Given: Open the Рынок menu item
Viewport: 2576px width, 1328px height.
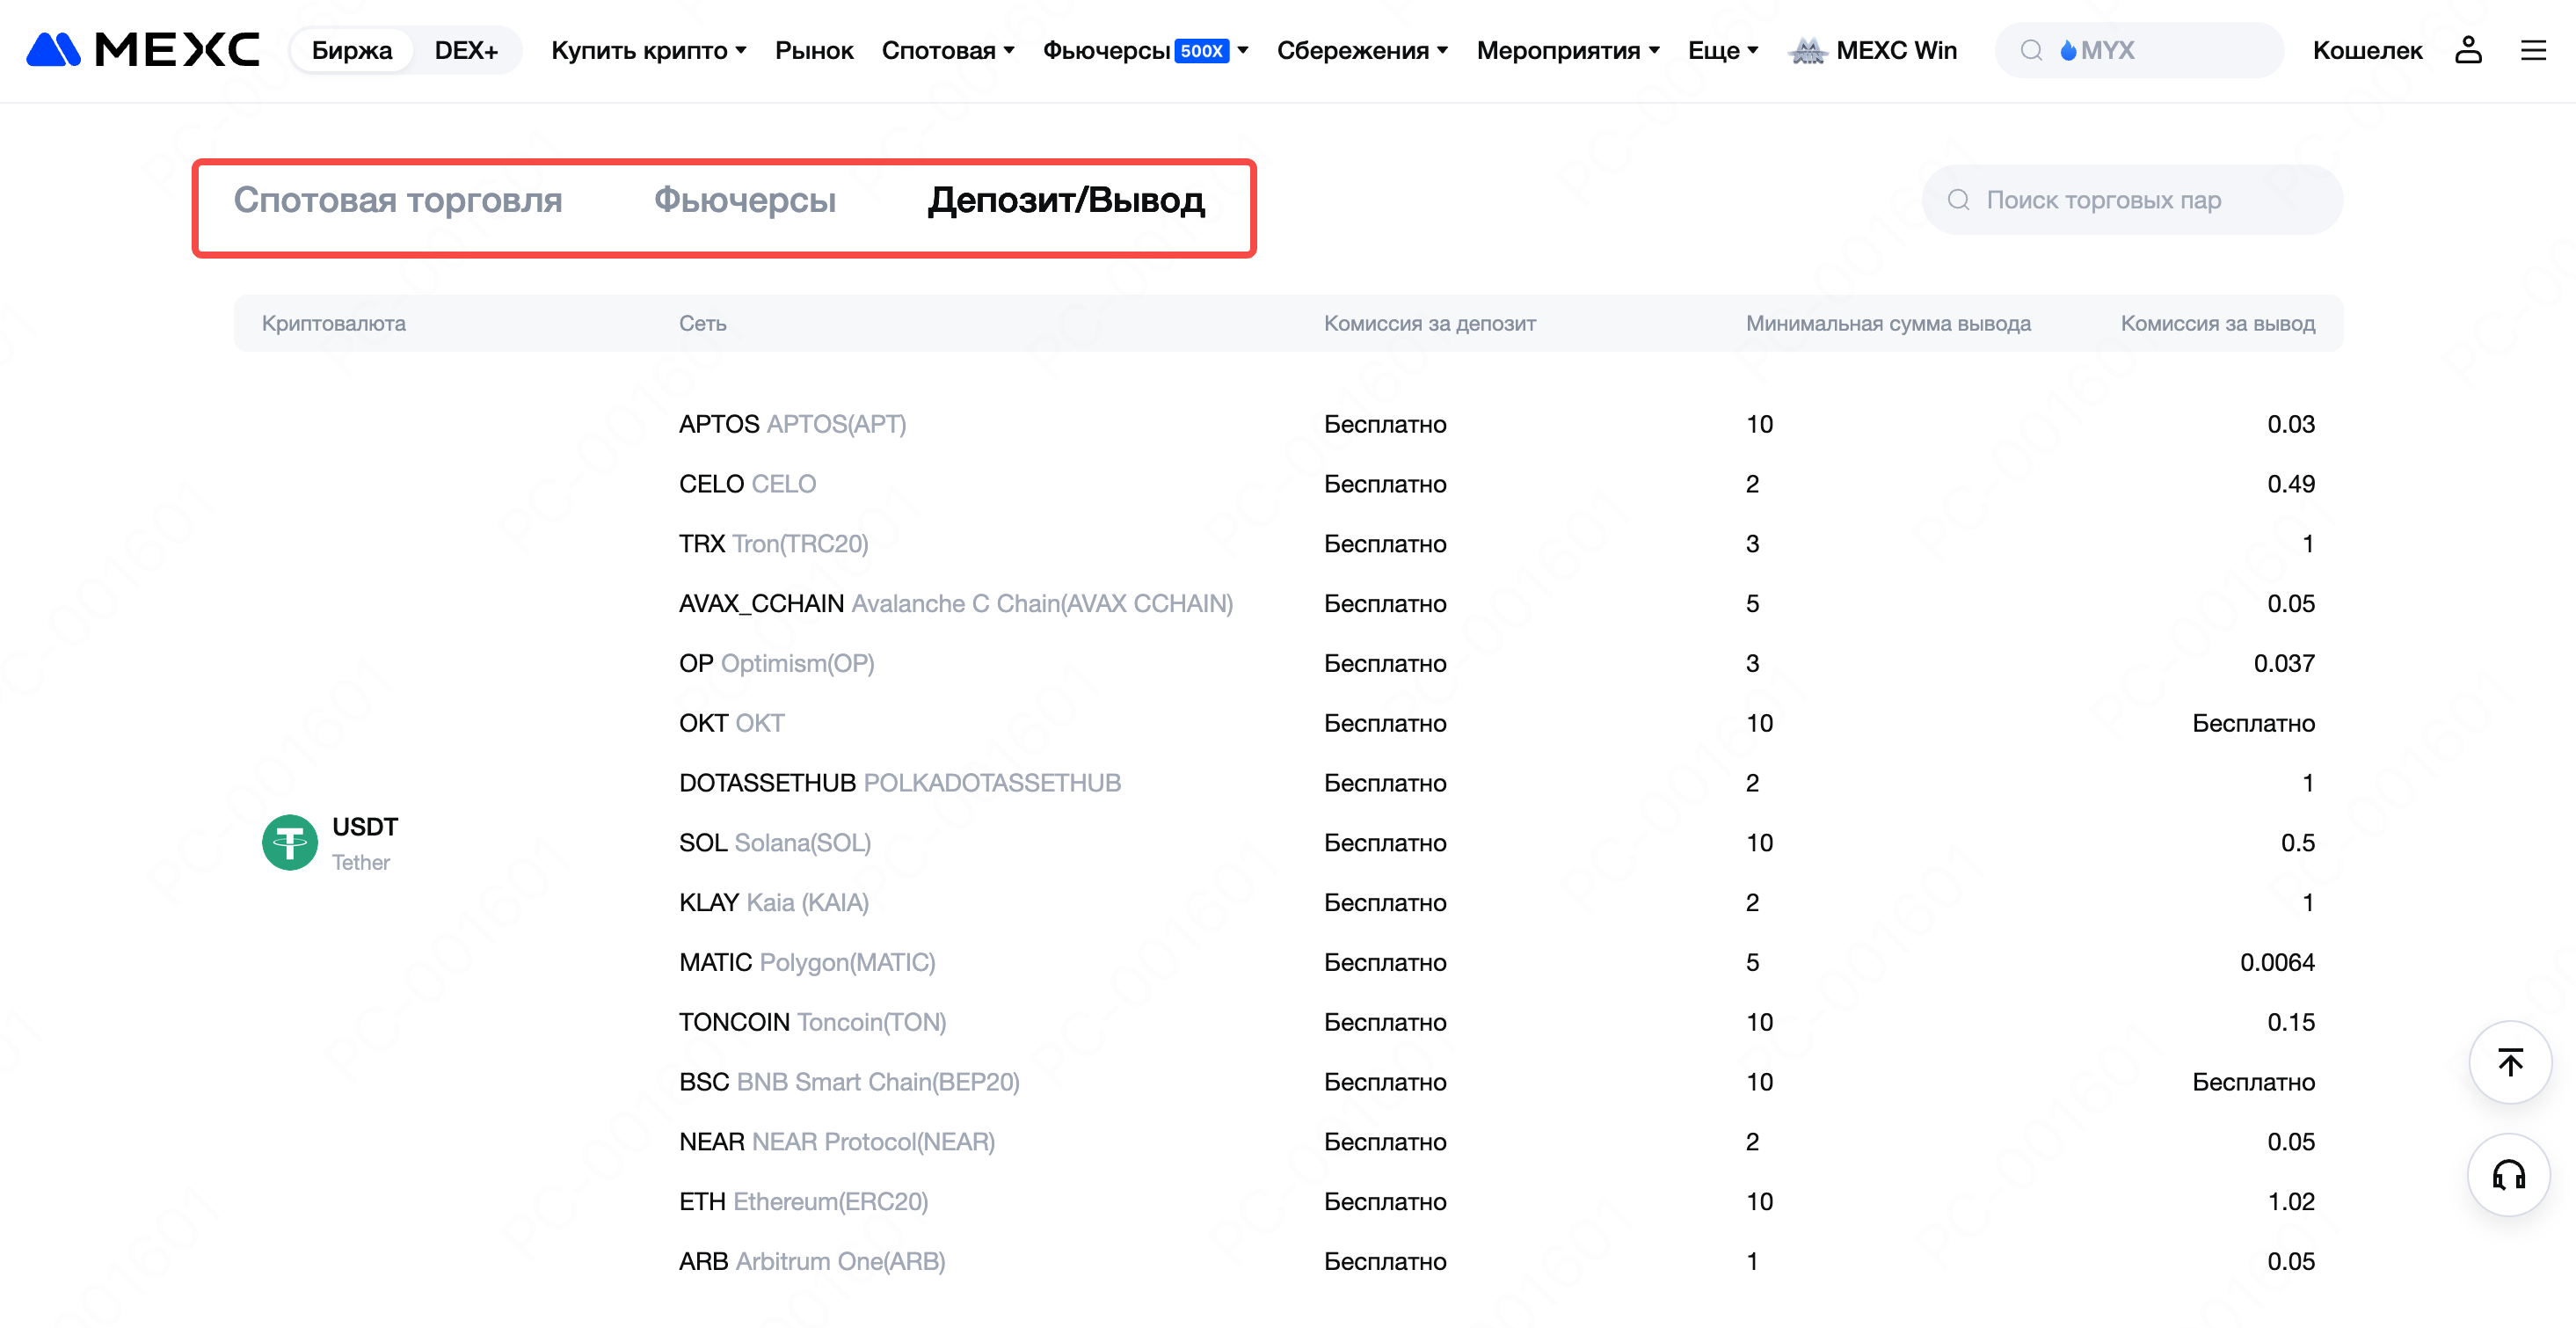Looking at the screenshot, I should tap(814, 50).
